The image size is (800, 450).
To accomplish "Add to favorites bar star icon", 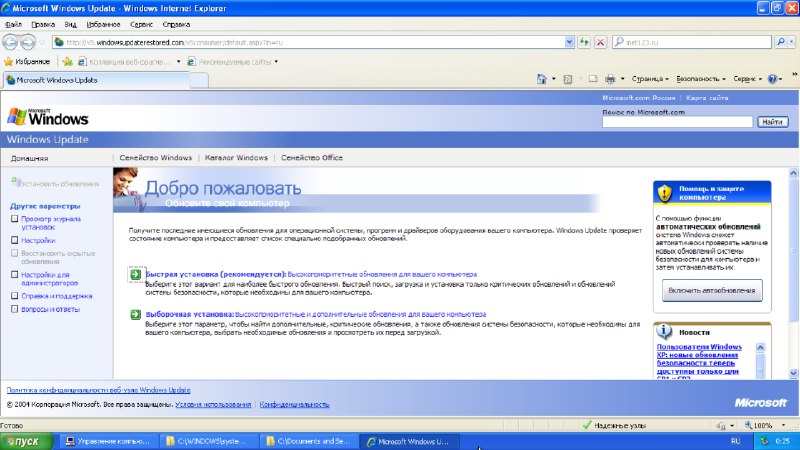I will (67, 61).
